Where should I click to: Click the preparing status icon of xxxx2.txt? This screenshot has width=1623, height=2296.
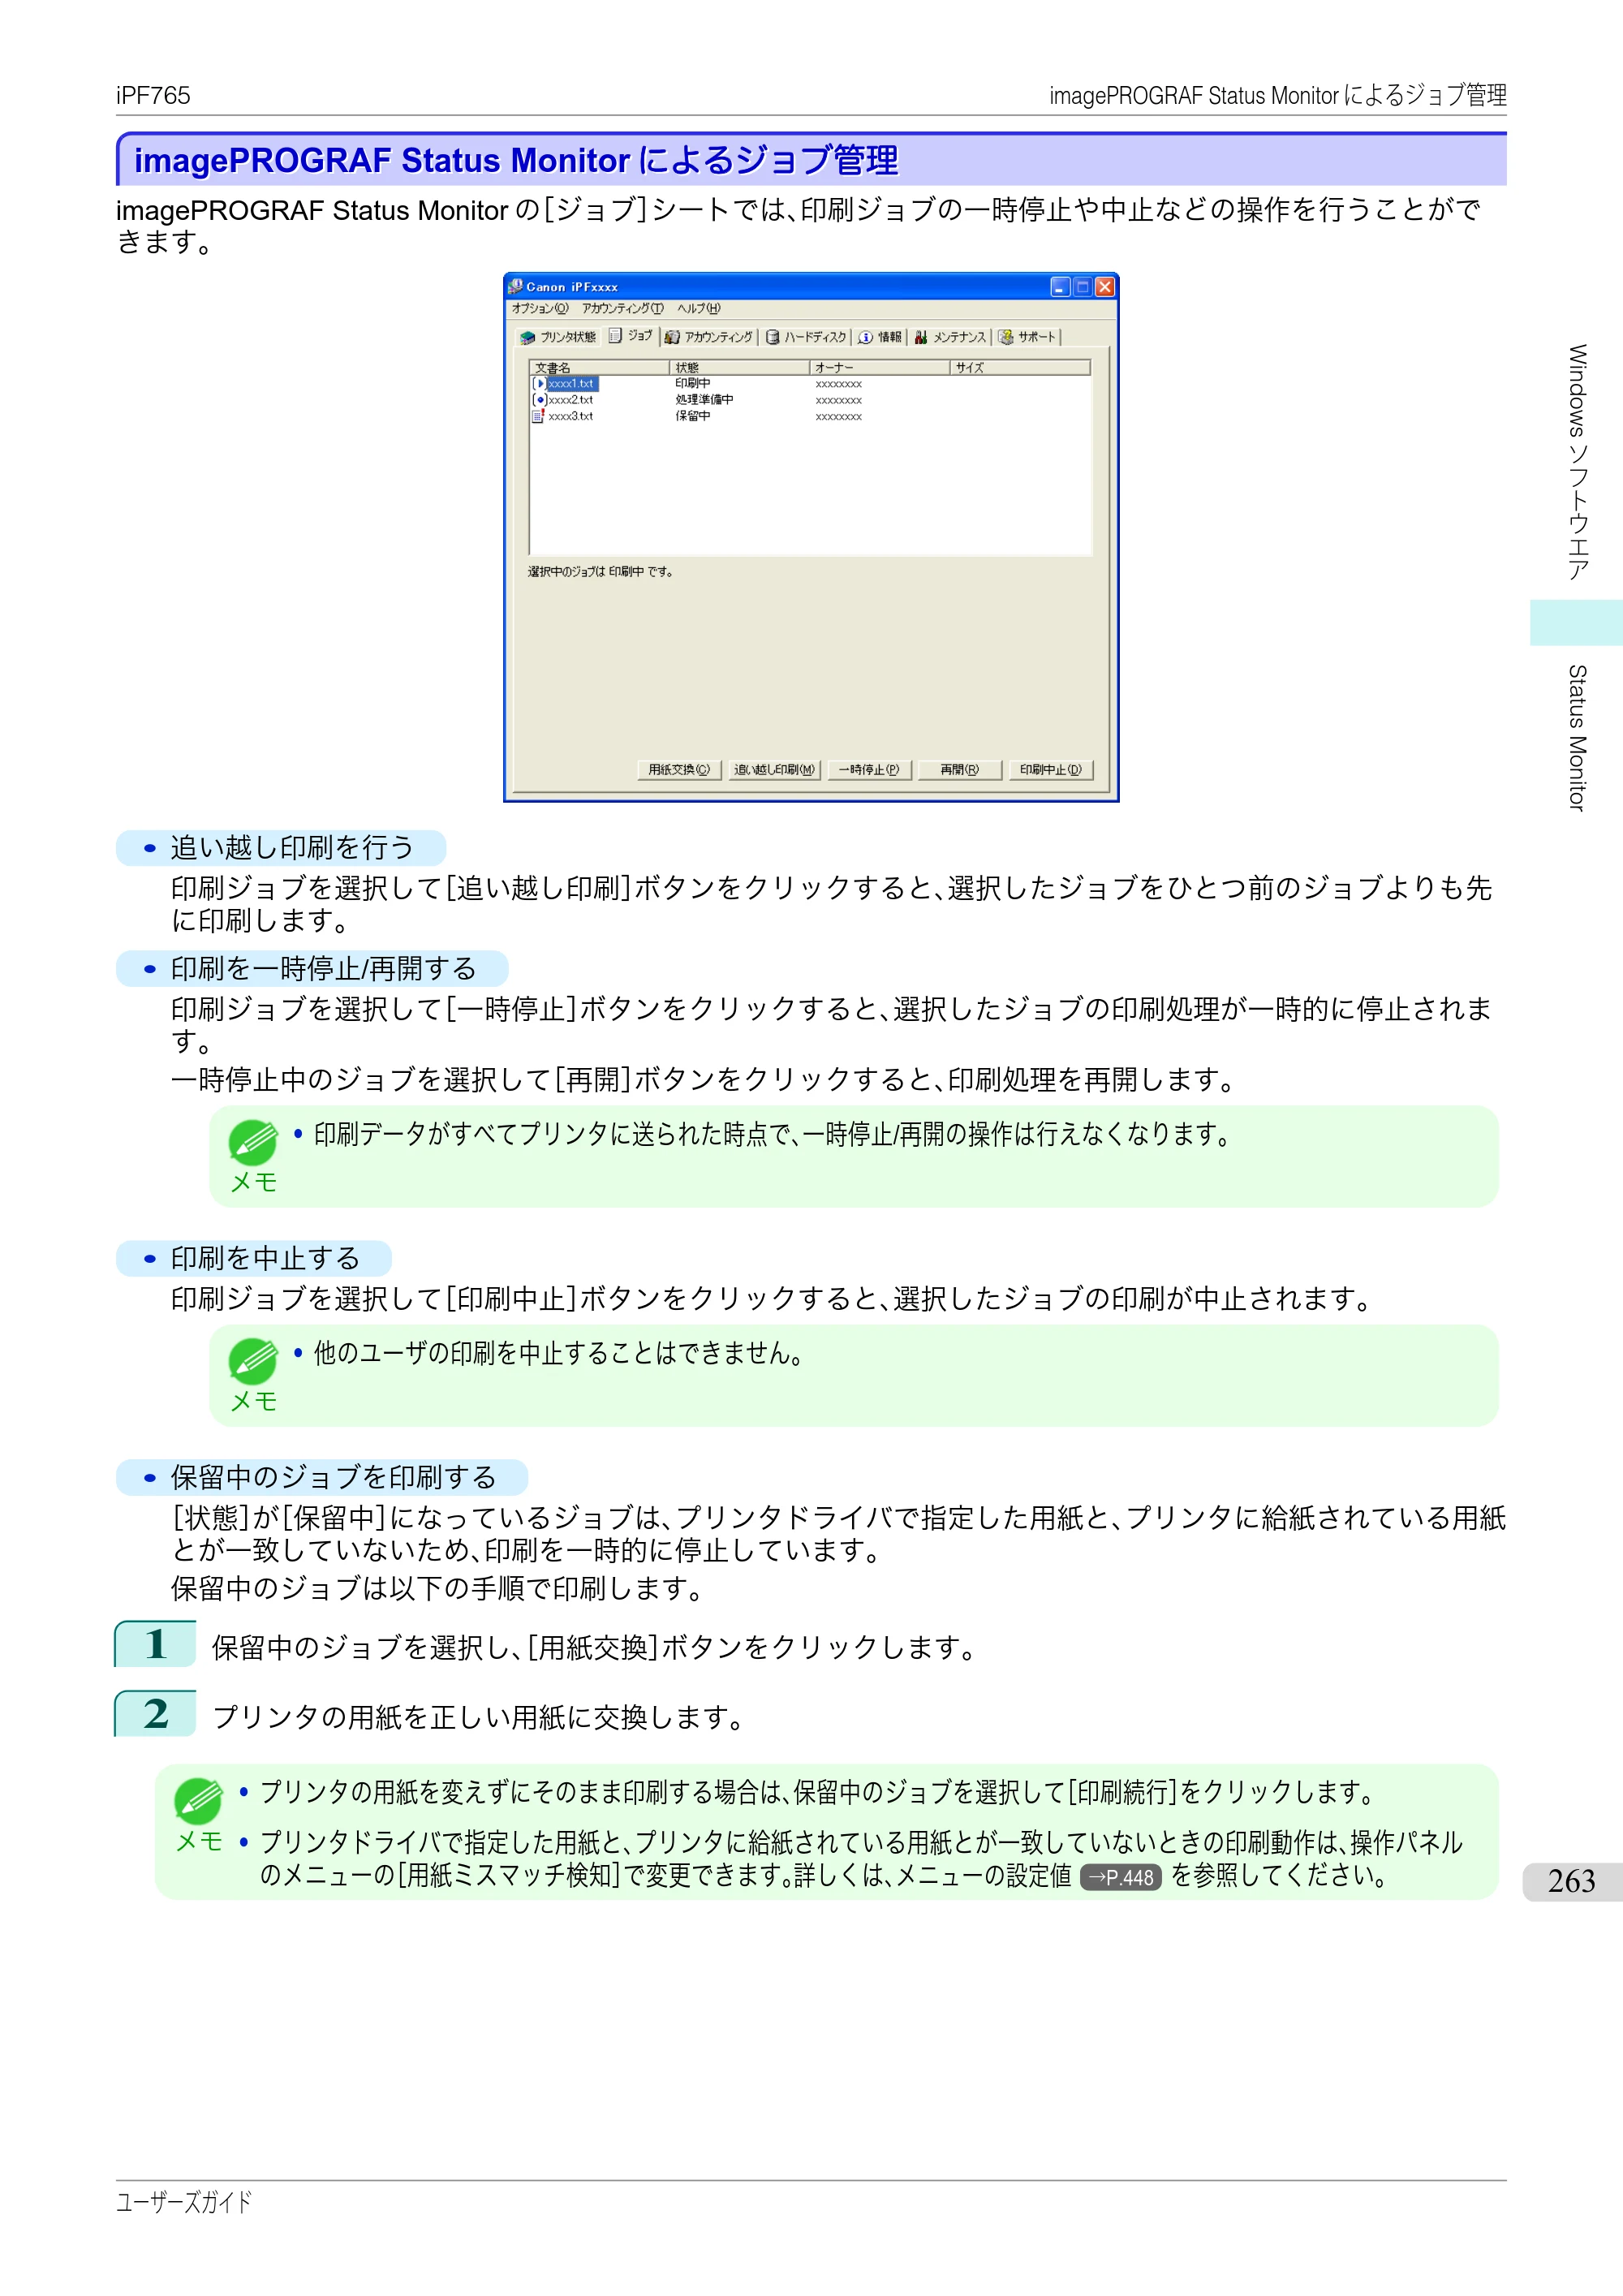pyautogui.click(x=540, y=400)
